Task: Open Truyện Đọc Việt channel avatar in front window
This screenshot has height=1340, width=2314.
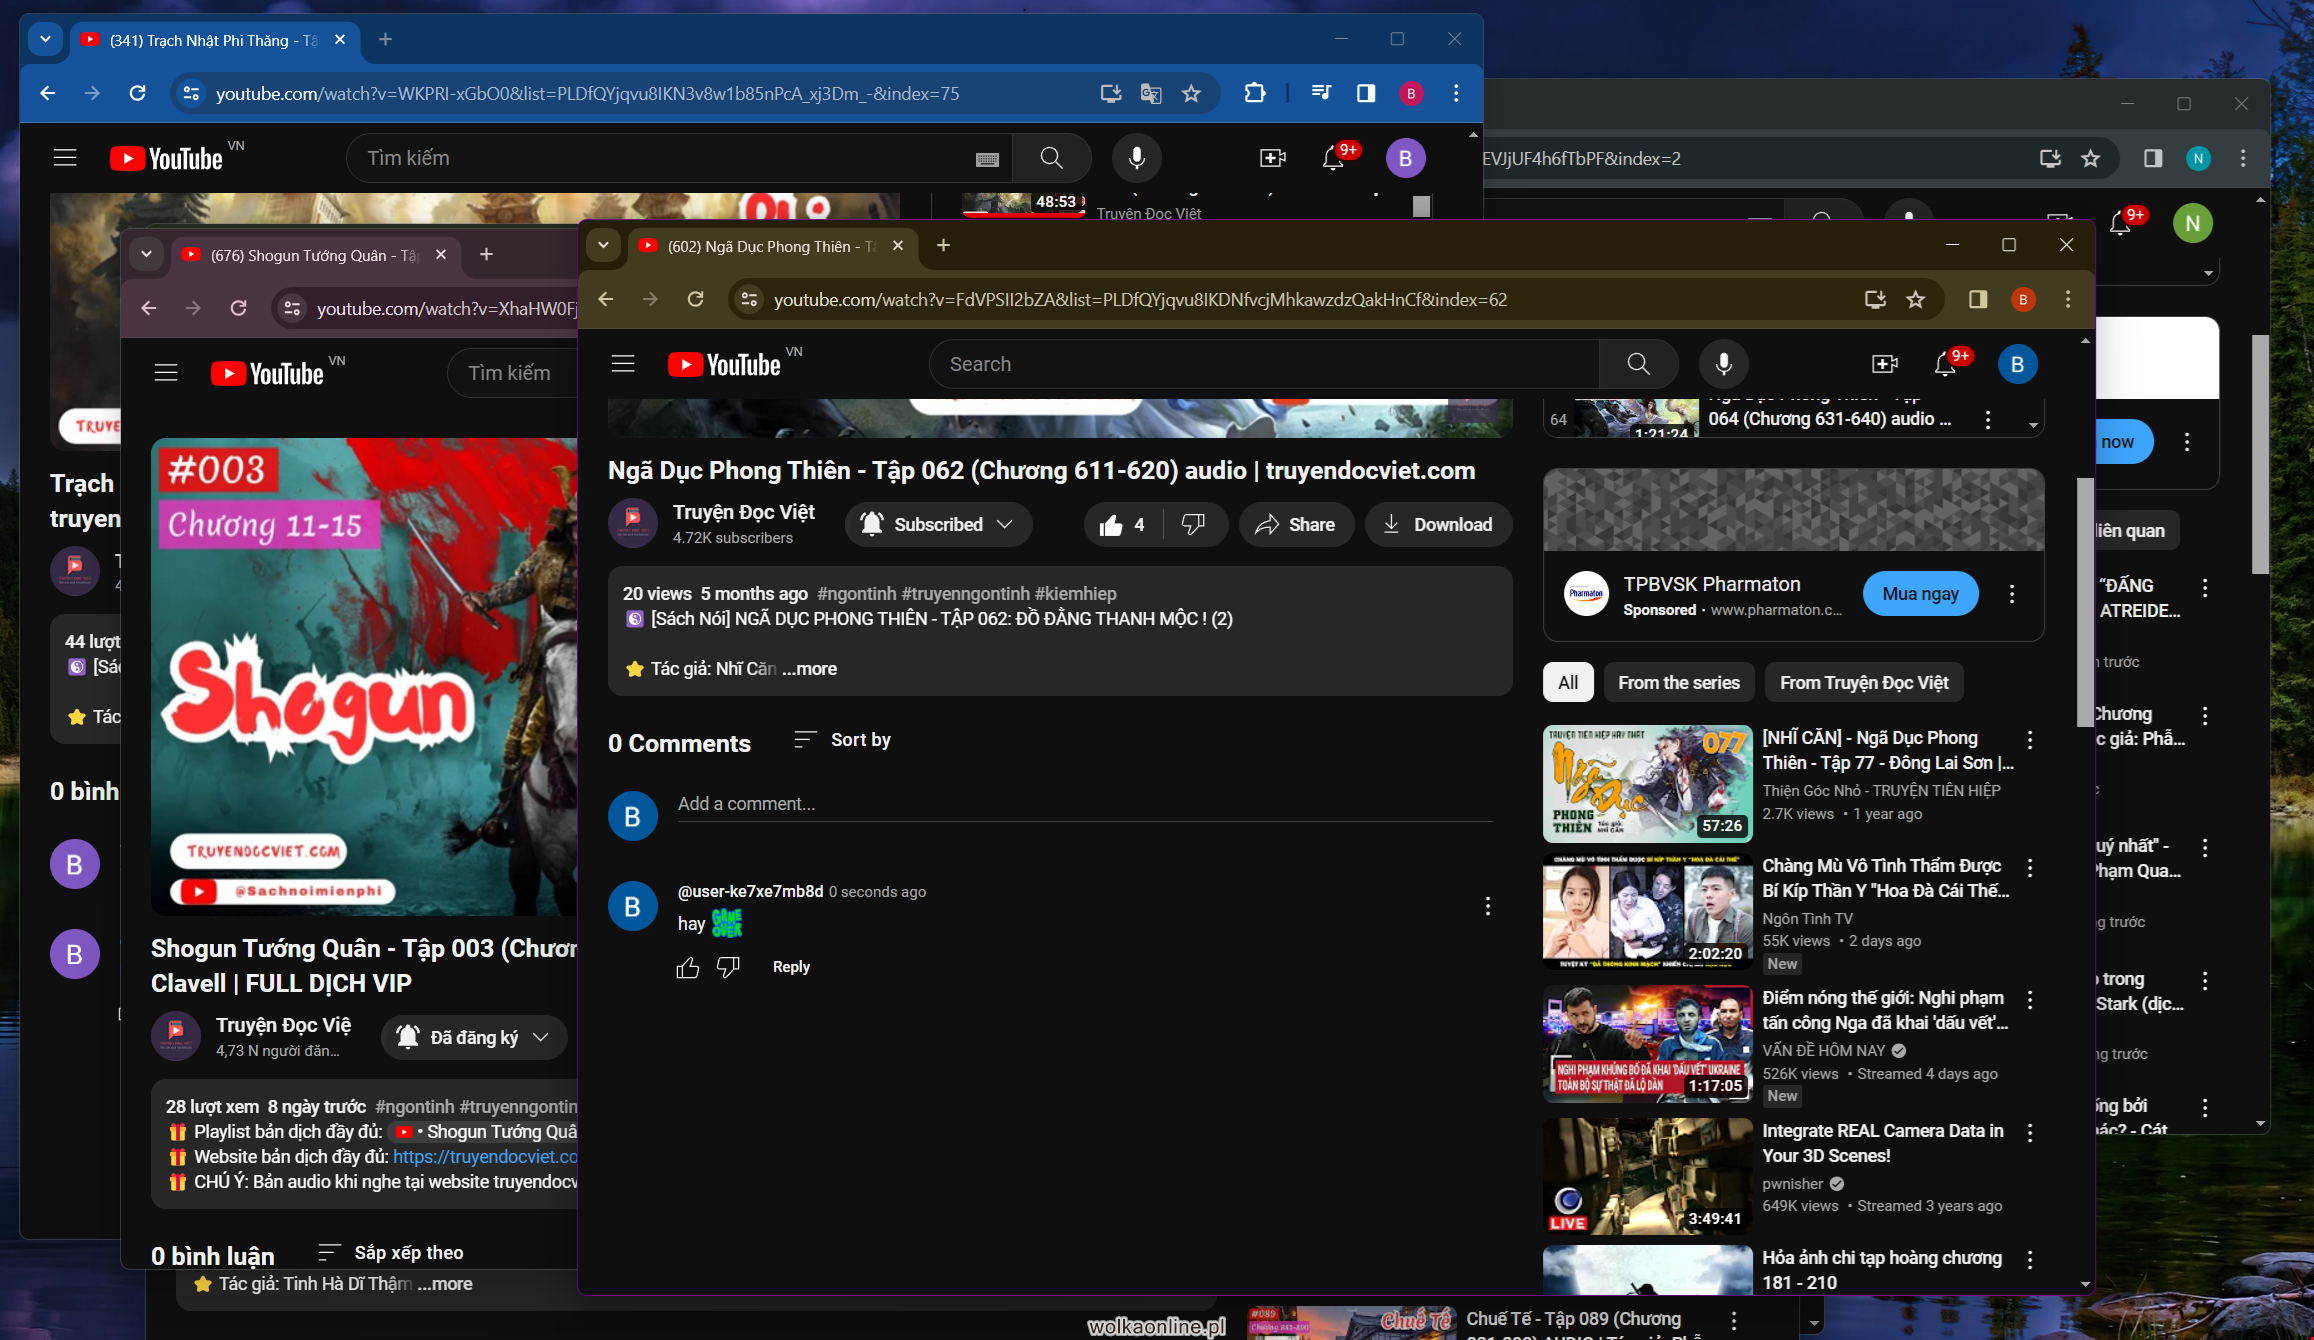Action: point(633,523)
